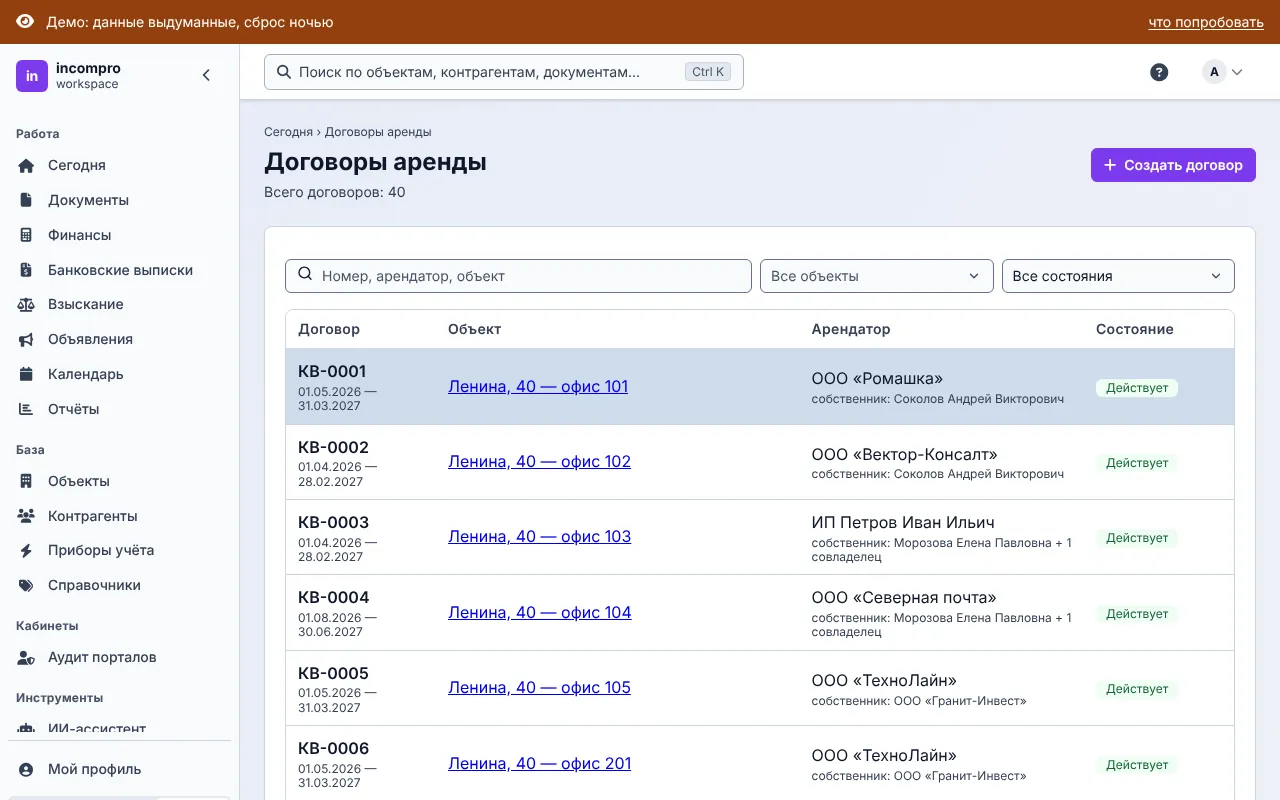1280x800 pixels.
Task: Click the eye icon in demo banner
Action: [x=25, y=22]
